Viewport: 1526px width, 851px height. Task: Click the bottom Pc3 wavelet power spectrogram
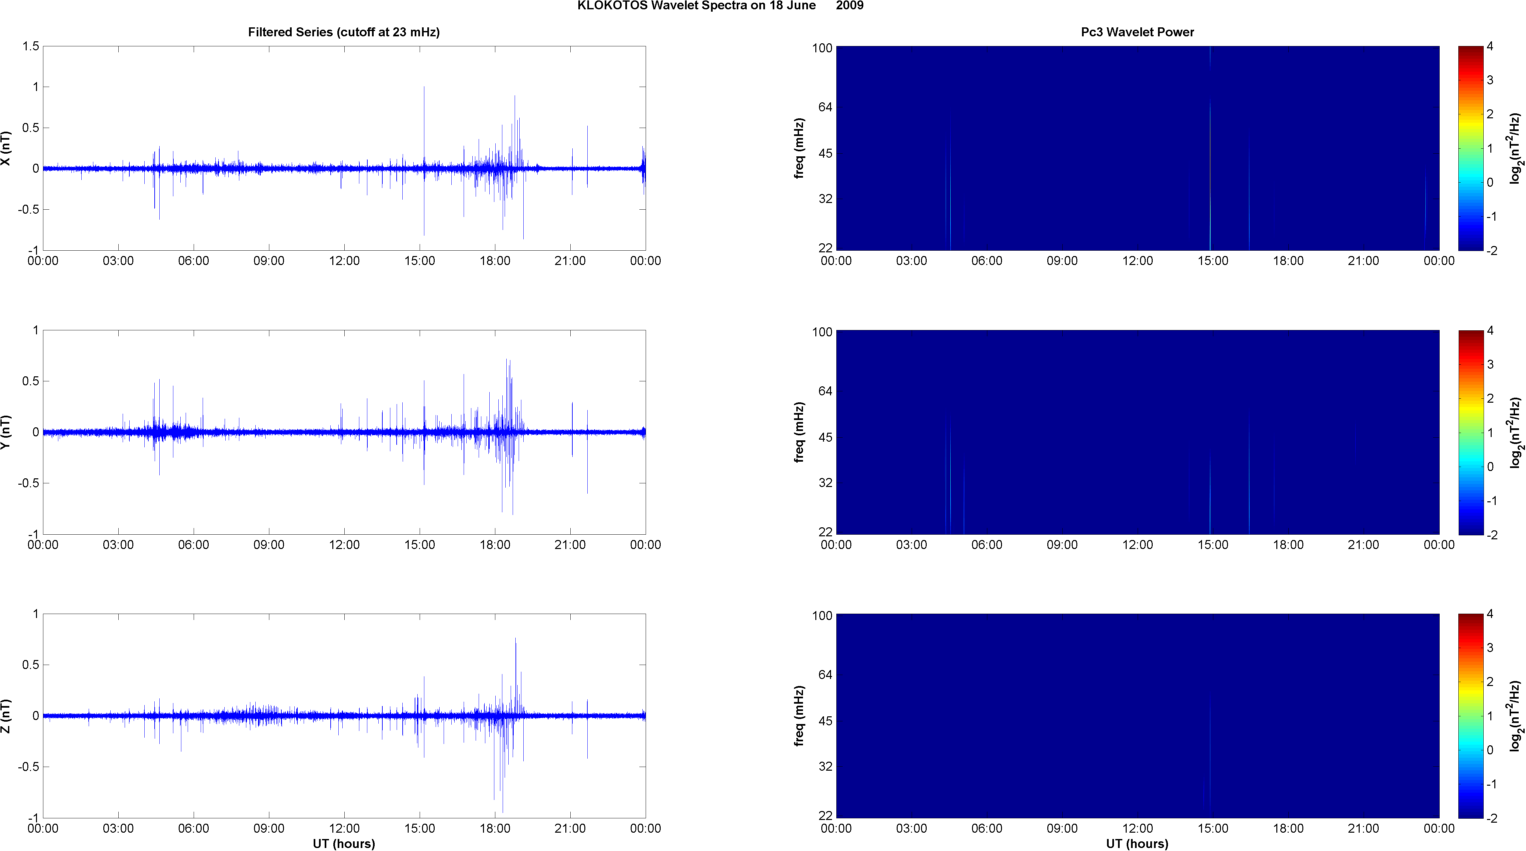(x=1137, y=716)
